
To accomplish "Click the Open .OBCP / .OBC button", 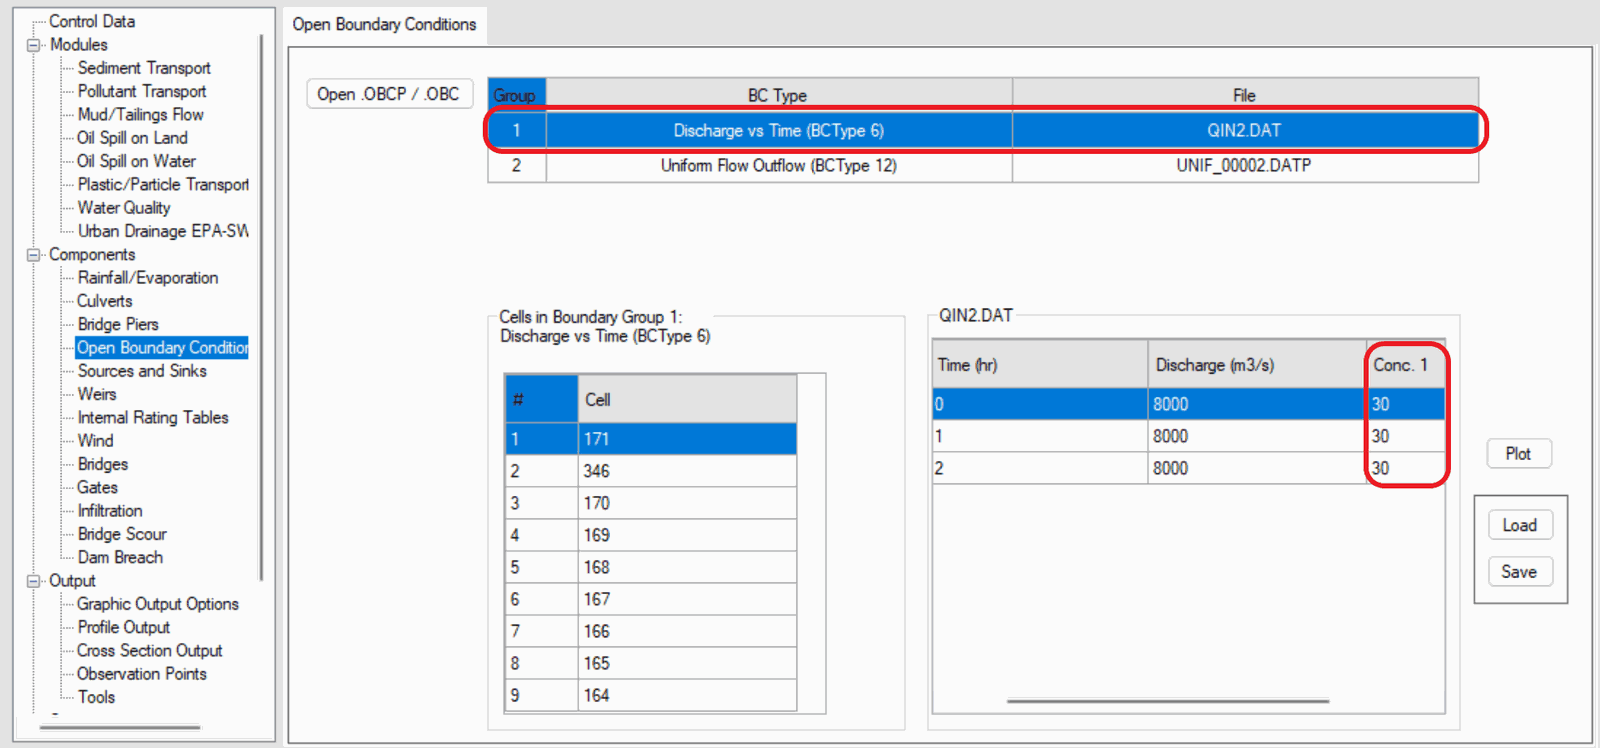I will pos(388,94).
